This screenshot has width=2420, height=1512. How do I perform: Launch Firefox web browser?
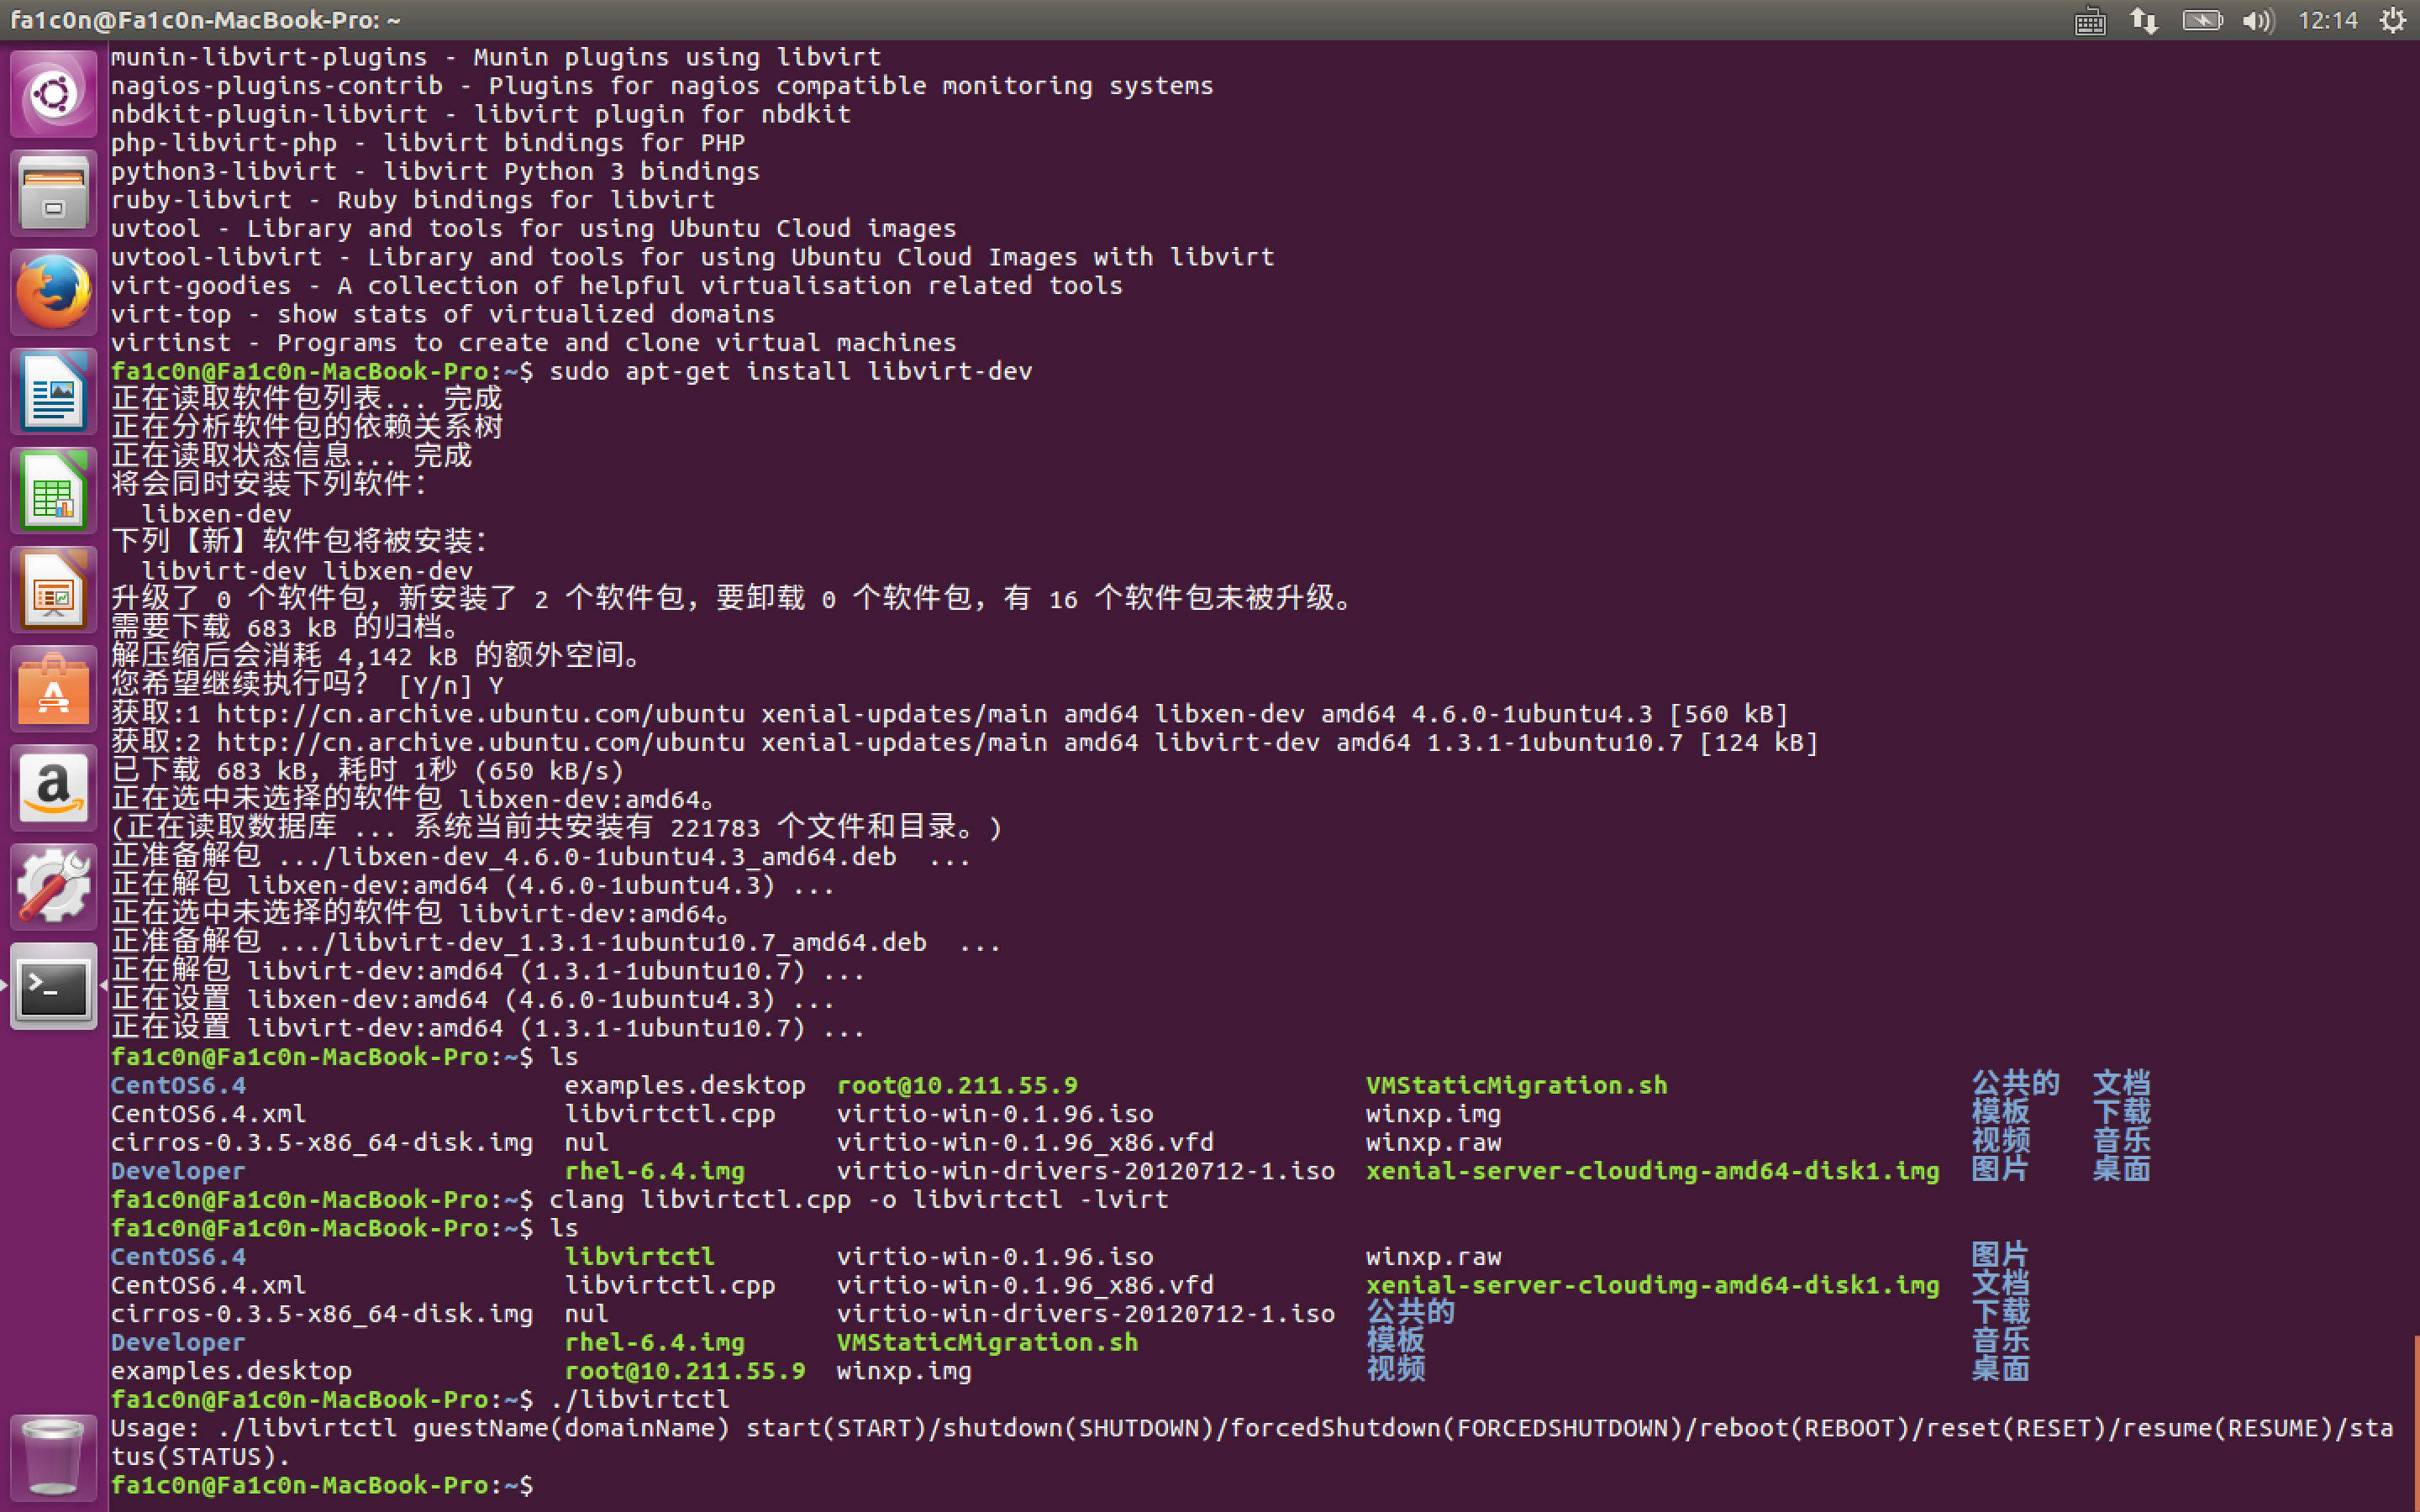point(53,292)
